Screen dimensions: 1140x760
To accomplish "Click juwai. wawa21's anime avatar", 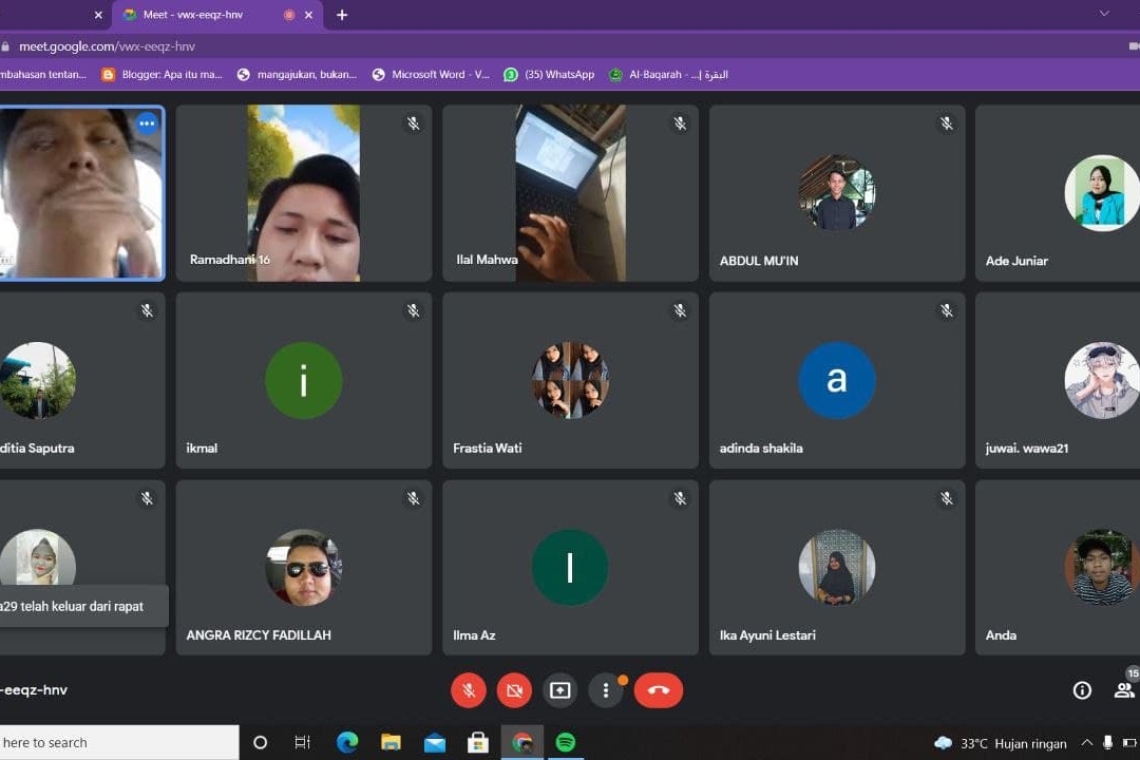I will click(x=1102, y=380).
